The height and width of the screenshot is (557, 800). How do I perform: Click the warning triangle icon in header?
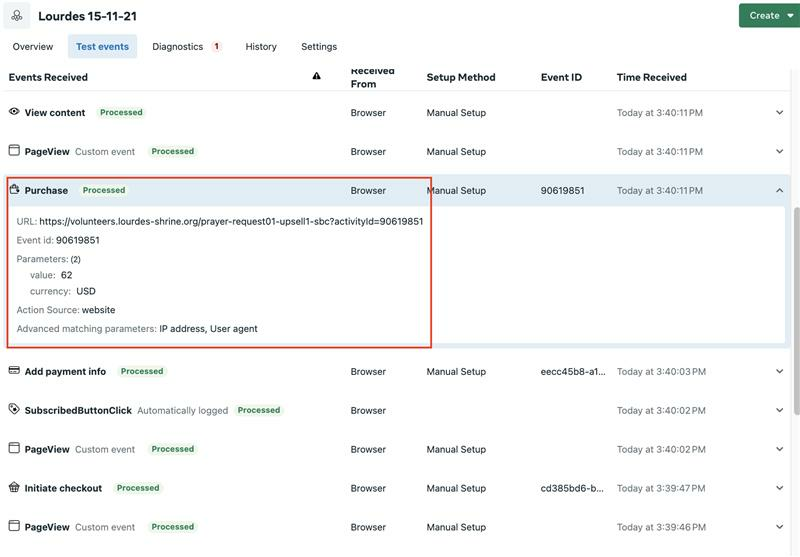tap(316, 76)
